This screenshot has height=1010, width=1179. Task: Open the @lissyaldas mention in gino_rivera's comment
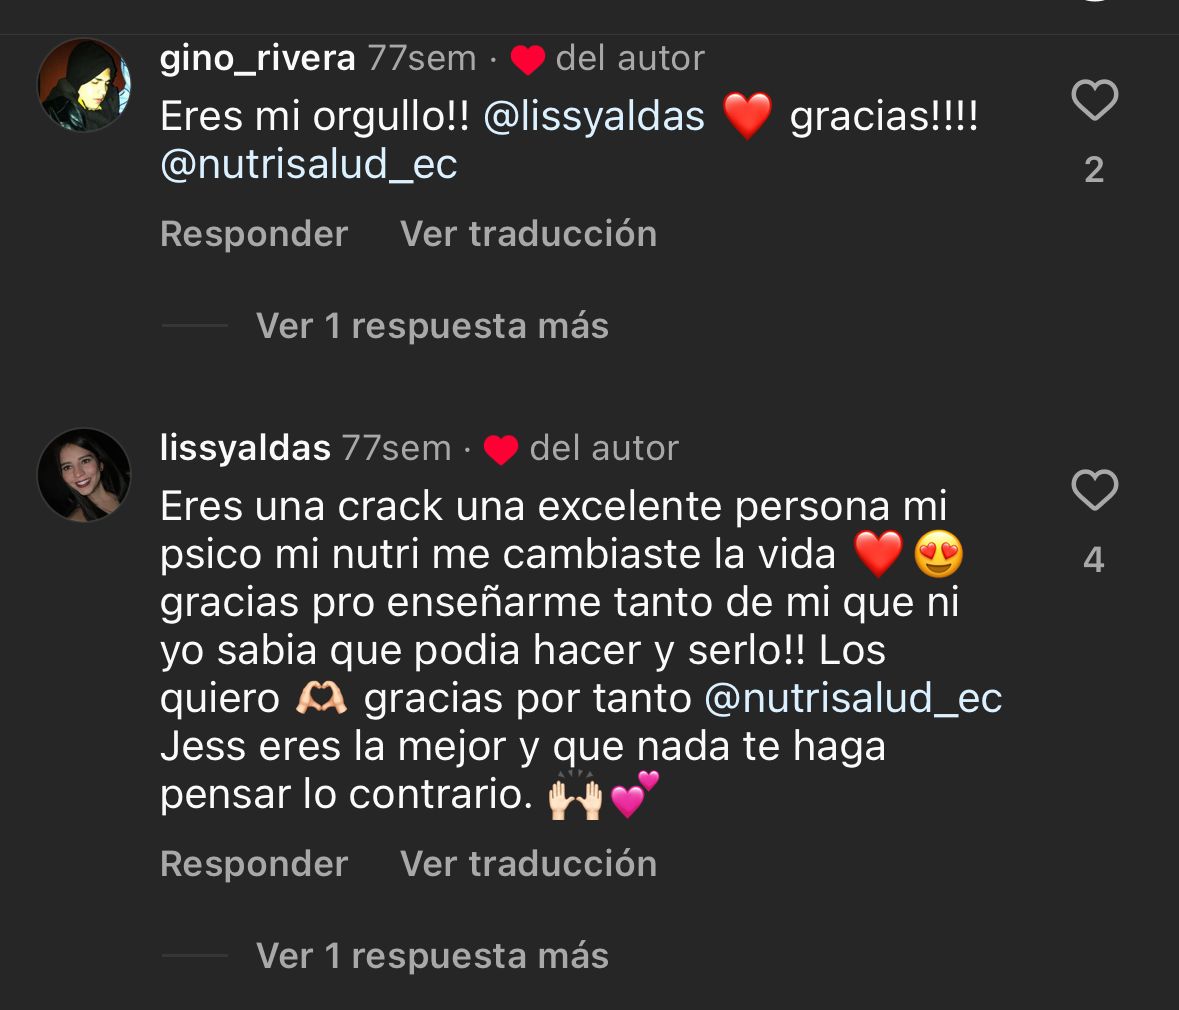(594, 117)
